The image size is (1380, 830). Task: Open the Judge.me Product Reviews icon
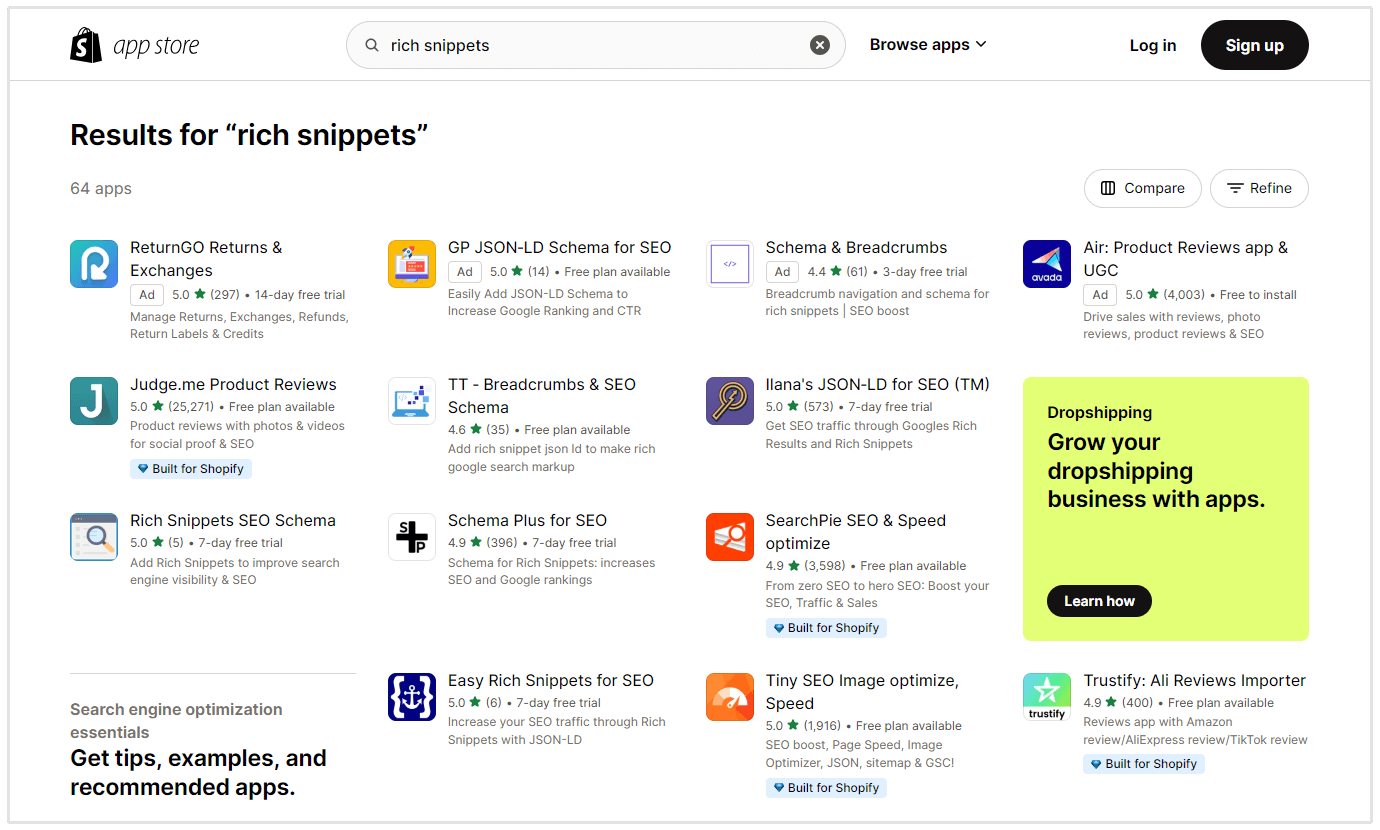tap(94, 401)
